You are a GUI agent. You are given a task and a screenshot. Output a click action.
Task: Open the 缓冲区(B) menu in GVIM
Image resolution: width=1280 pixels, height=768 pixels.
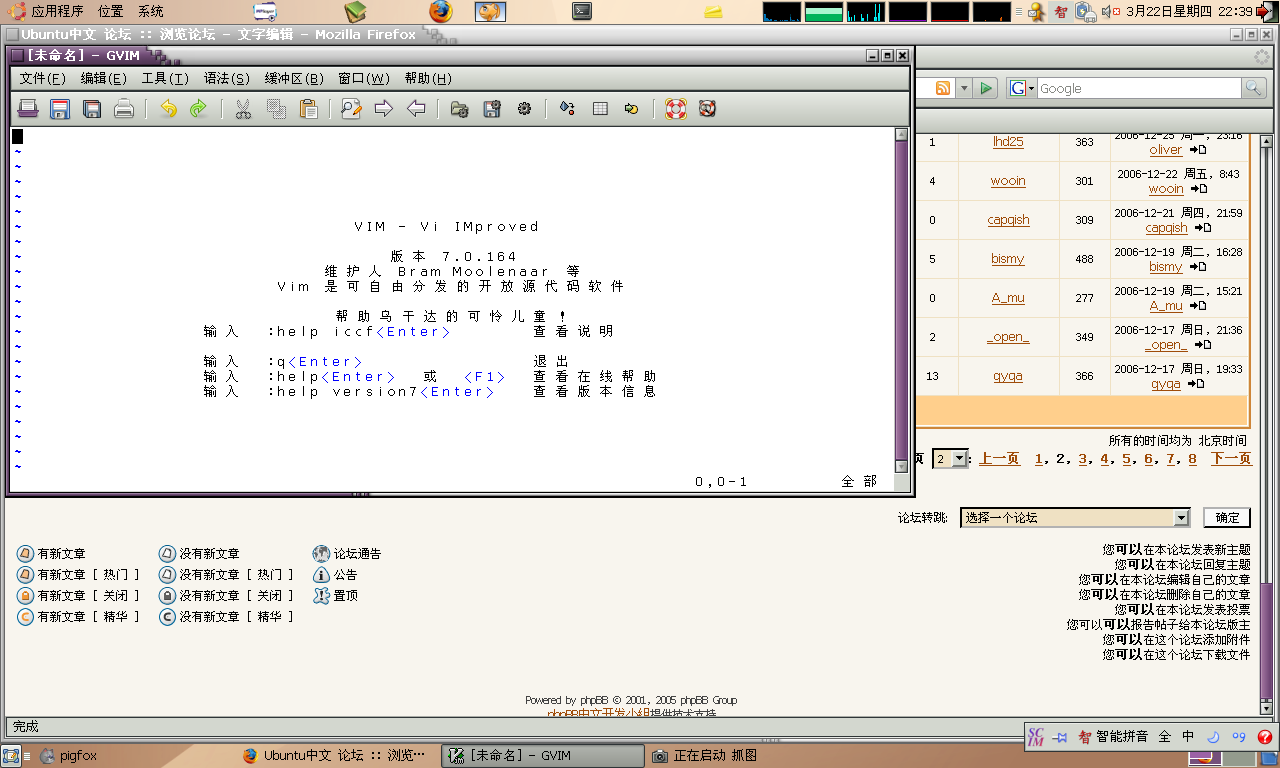[x=294, y=78]
